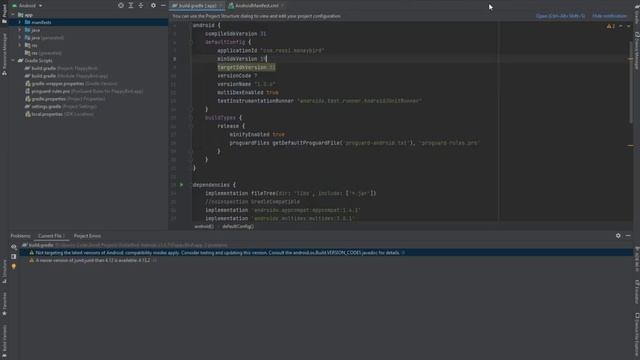This screenshot has width=640, height=360.
Task: Expand the manifests folder
Action: 20,22
